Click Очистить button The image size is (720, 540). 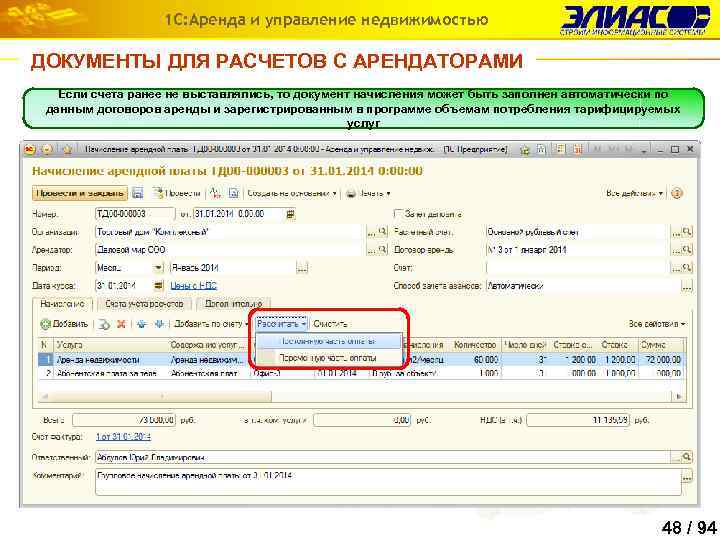(x=330, y=324)
